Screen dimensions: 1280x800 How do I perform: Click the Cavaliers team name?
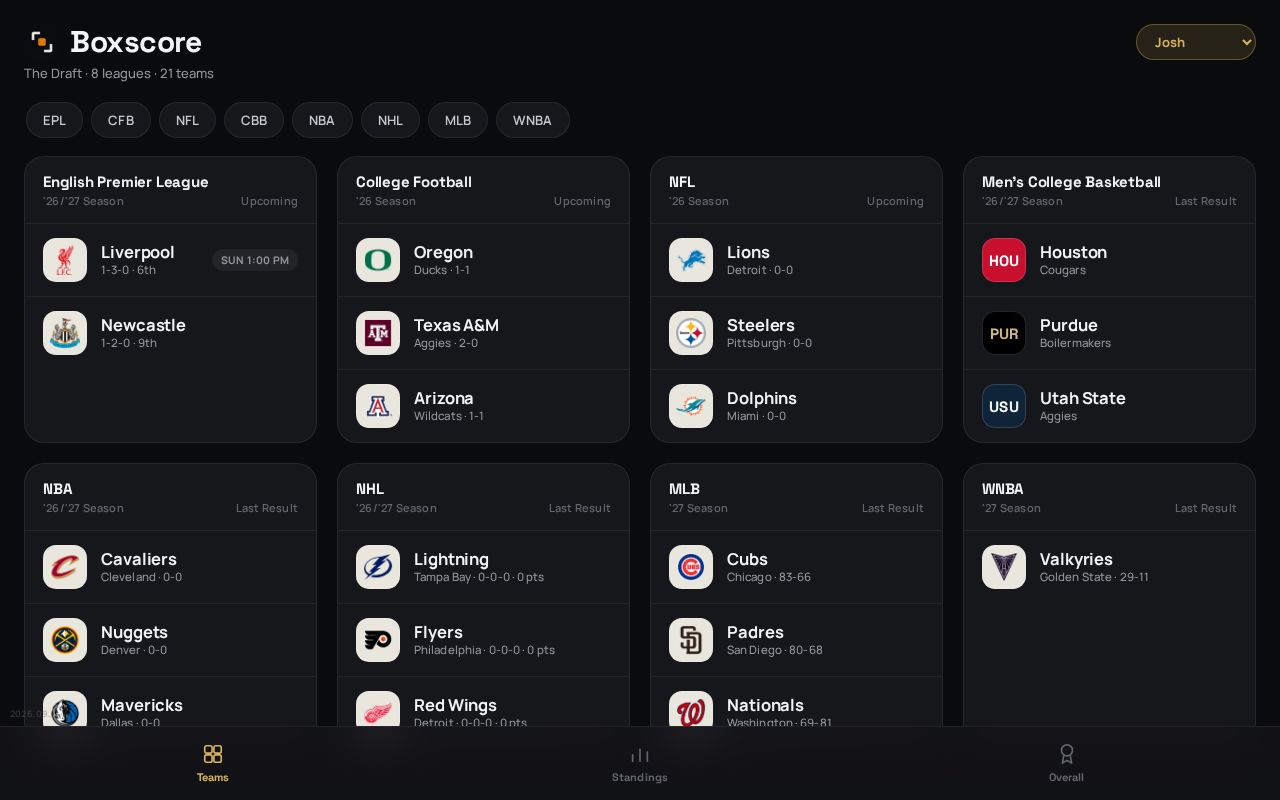point(139,559)
